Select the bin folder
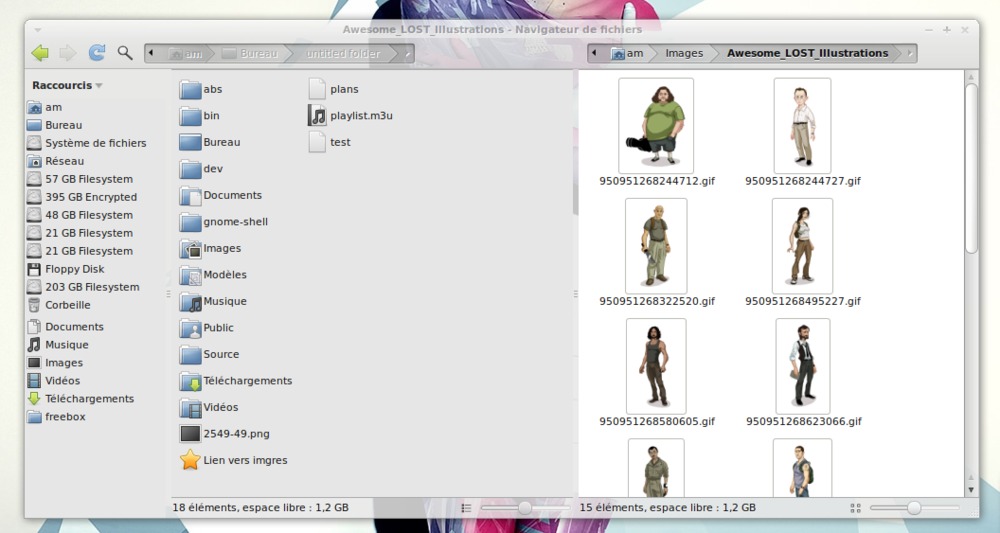This screenshot has height=533, width=1000. pos(200,116)
